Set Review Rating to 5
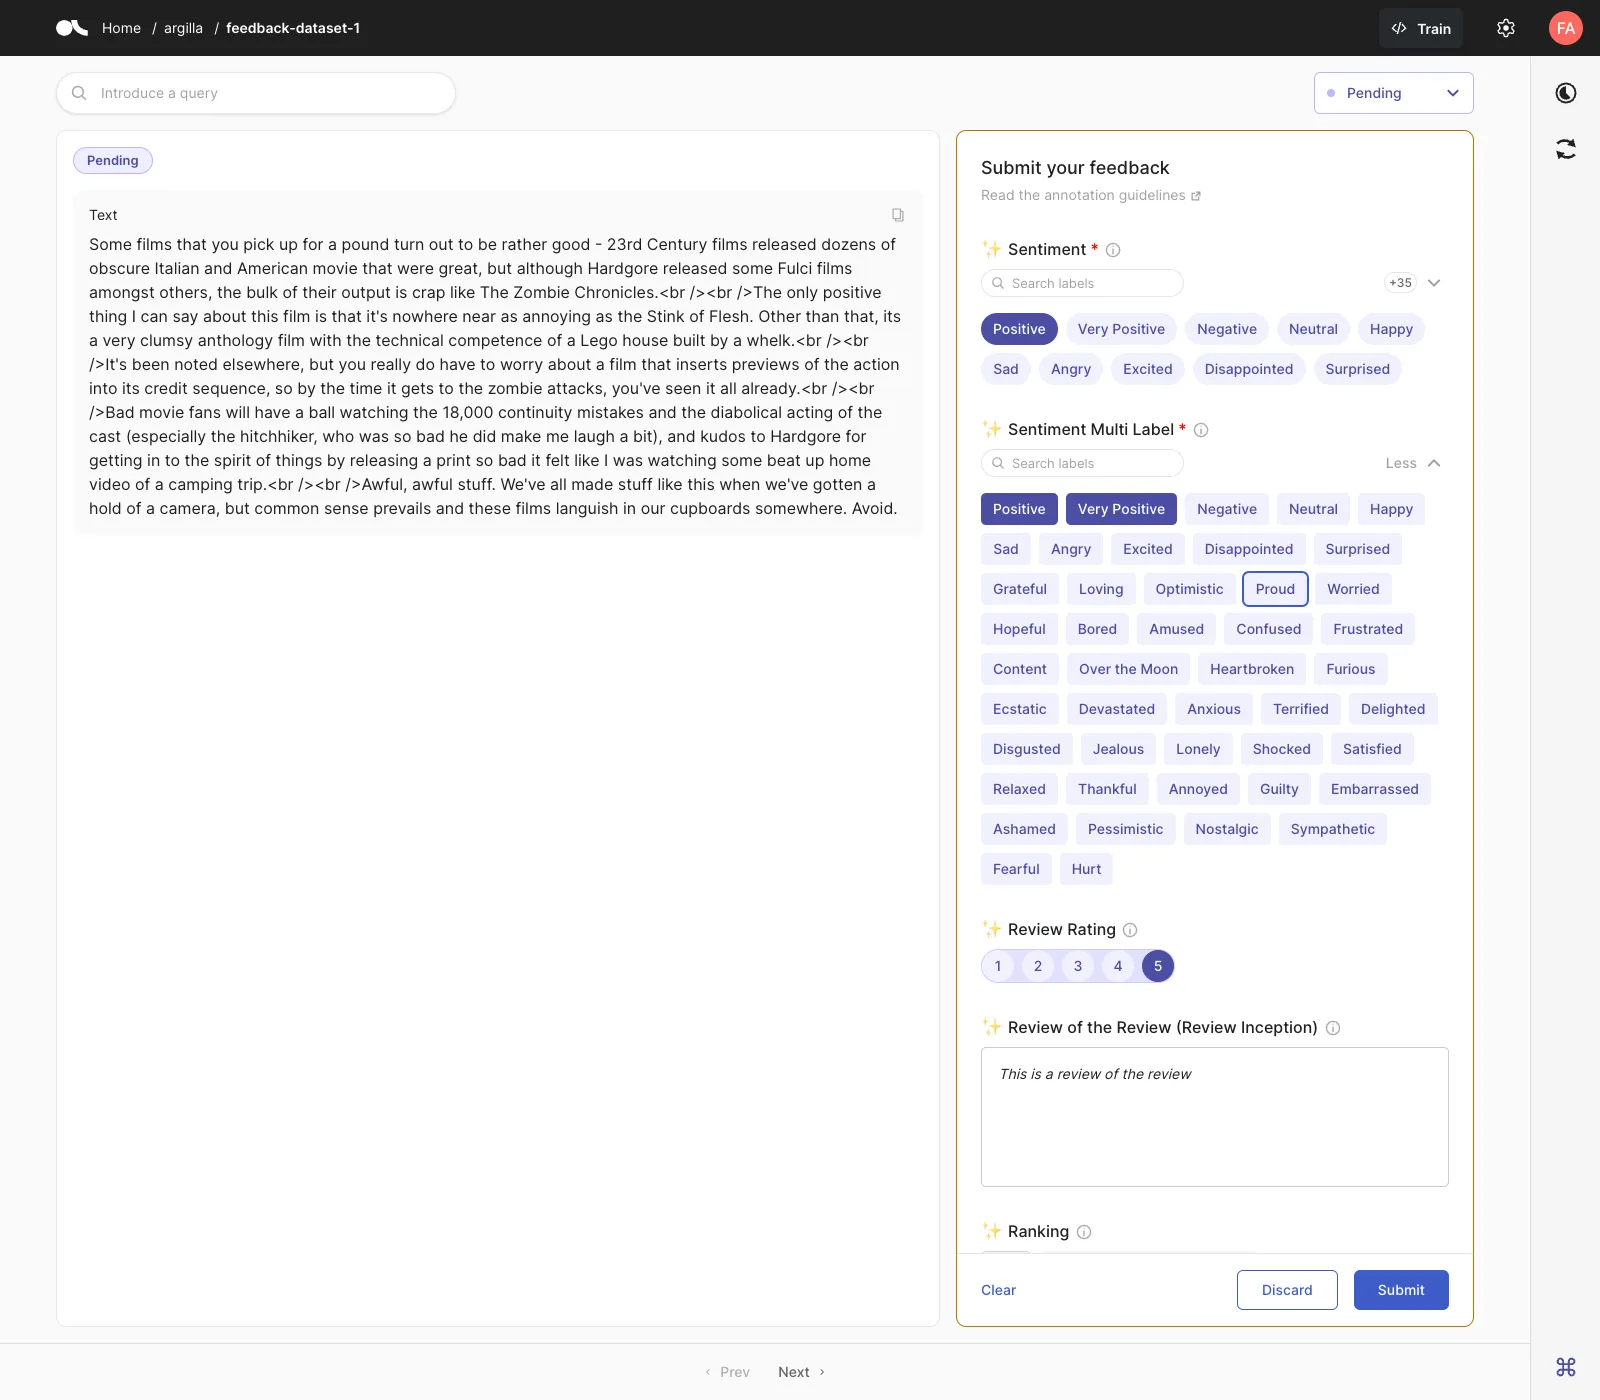Image resolution: width=1600 pixels, height=1400 pixels. pos(1158,966)
